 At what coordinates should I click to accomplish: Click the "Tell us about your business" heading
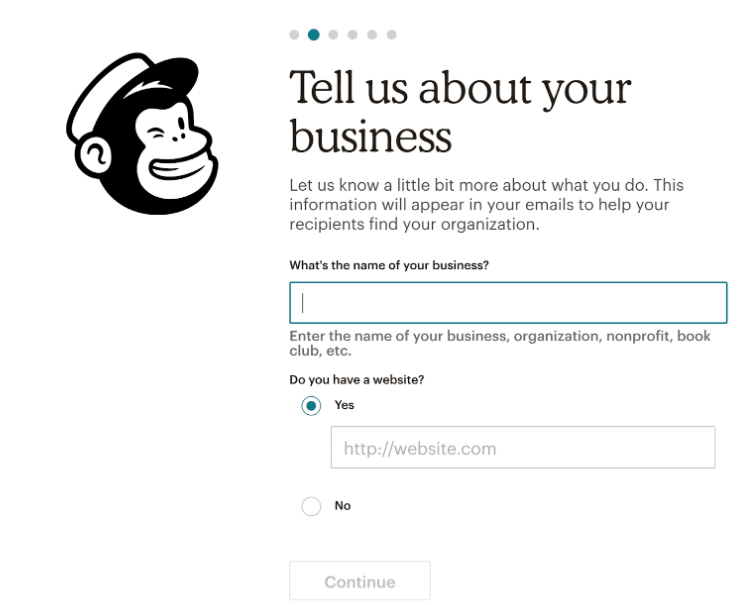tap(459, 111)
